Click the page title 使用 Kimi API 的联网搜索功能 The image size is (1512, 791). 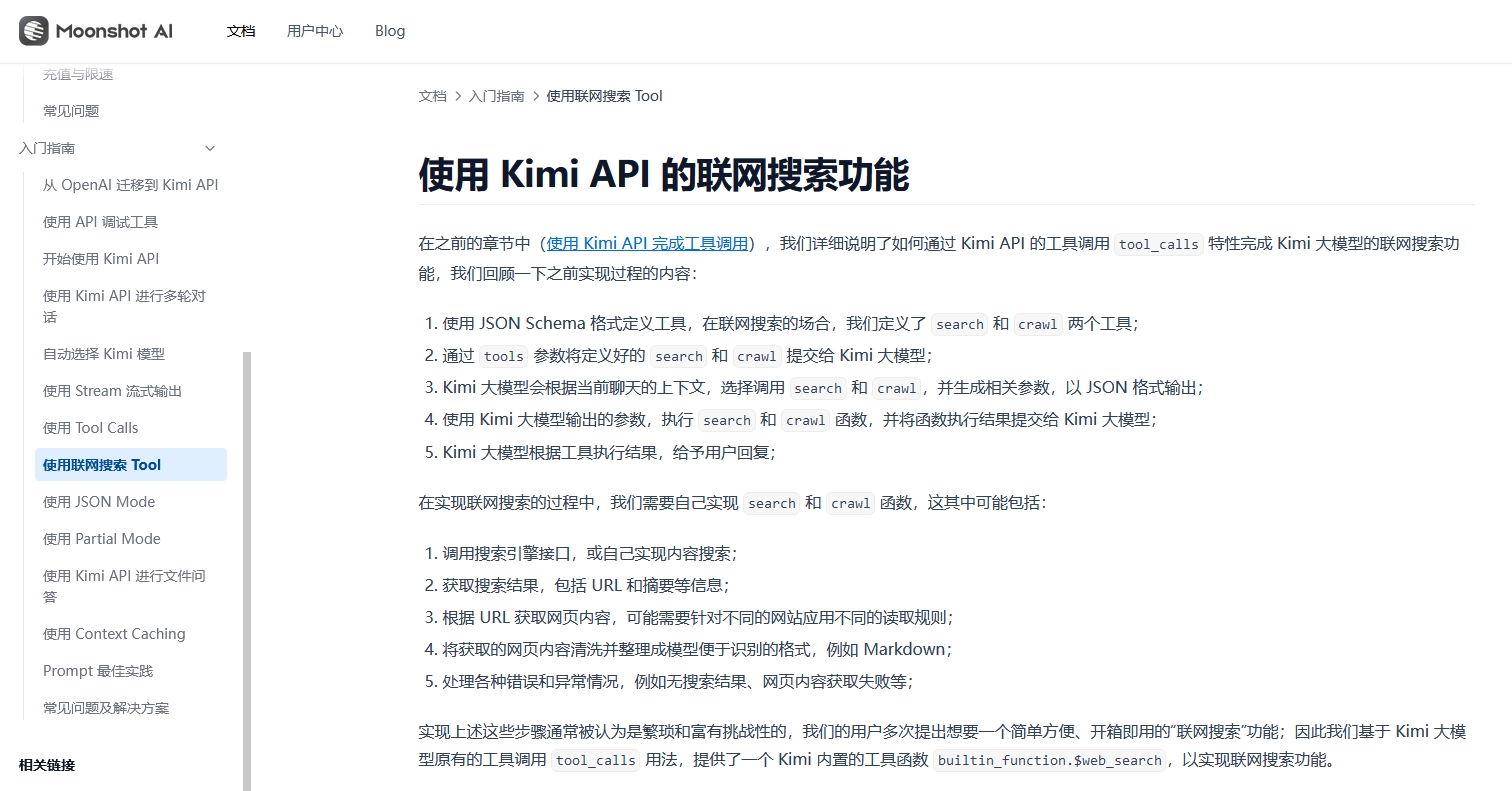663,174
